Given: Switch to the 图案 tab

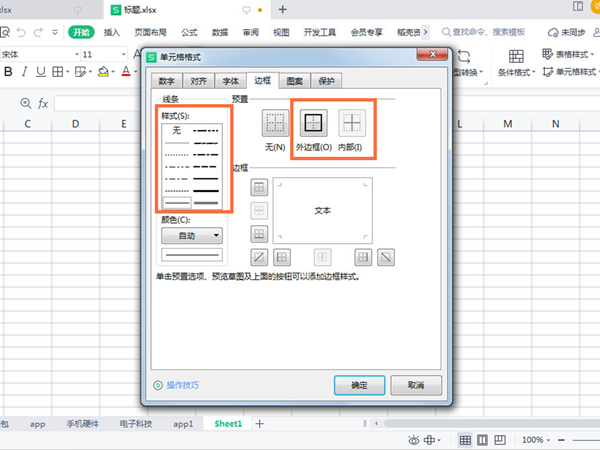Looking at the screenshot, I should coord(295,80).
